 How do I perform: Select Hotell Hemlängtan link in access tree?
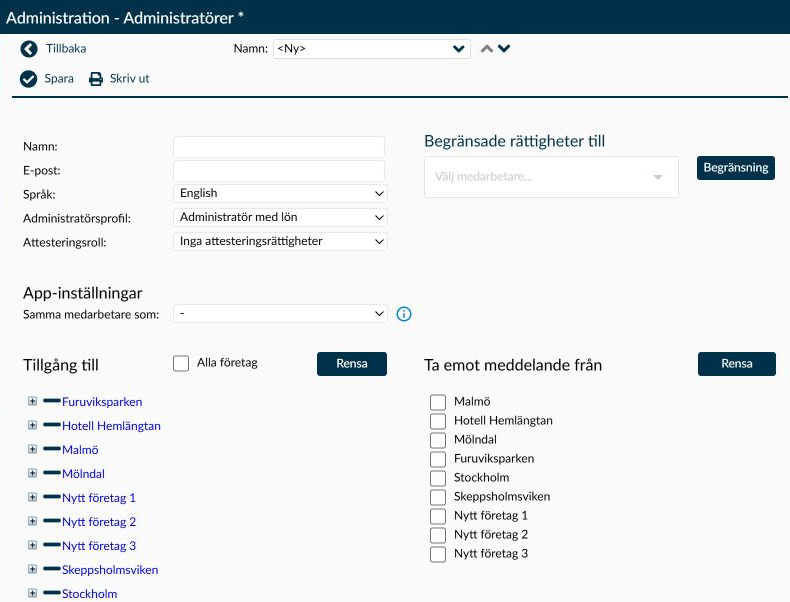tap(111, 426)
